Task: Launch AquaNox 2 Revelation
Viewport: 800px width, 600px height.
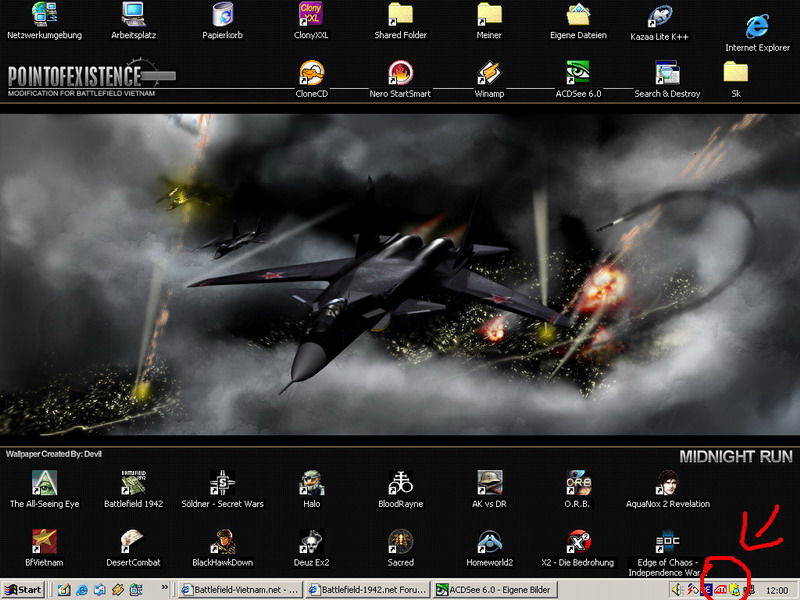Action: pyautogui.click(x=667, y=490)
